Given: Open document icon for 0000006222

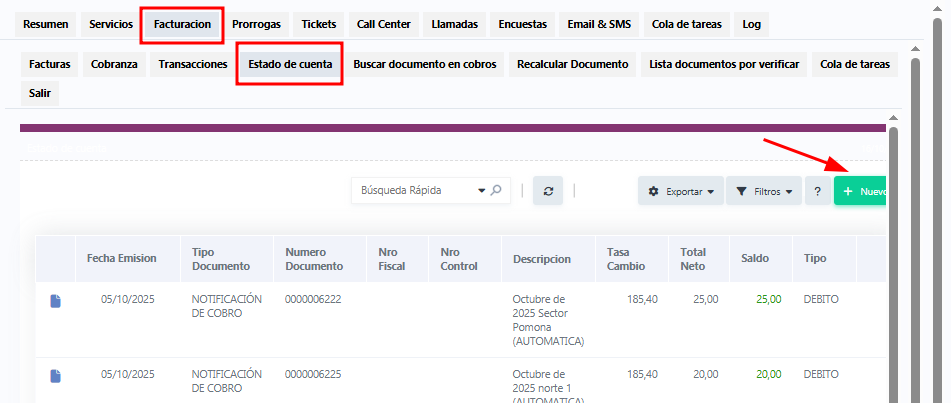Looking at the screenshot, I should tap(56, 300).
